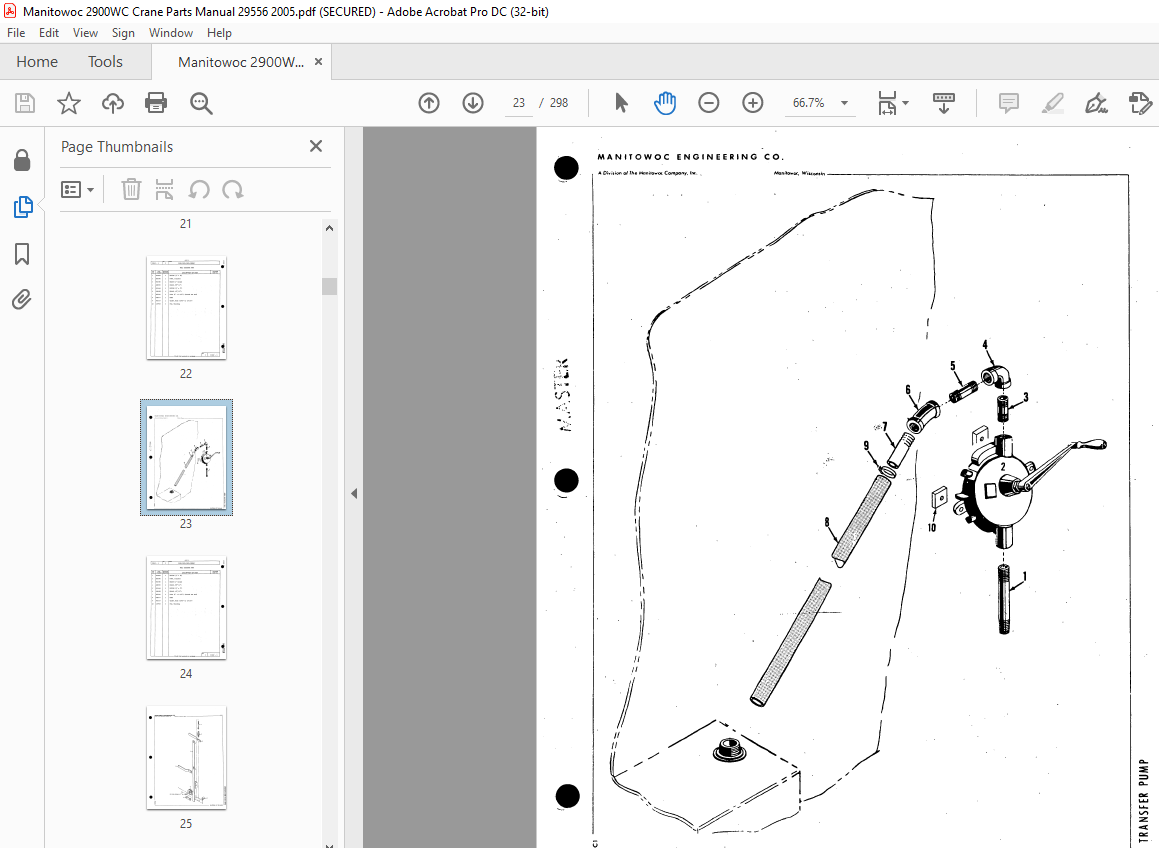Select page 23 thumbnail
Viewport: 1159px width, 848px height.
coord(186,457)
